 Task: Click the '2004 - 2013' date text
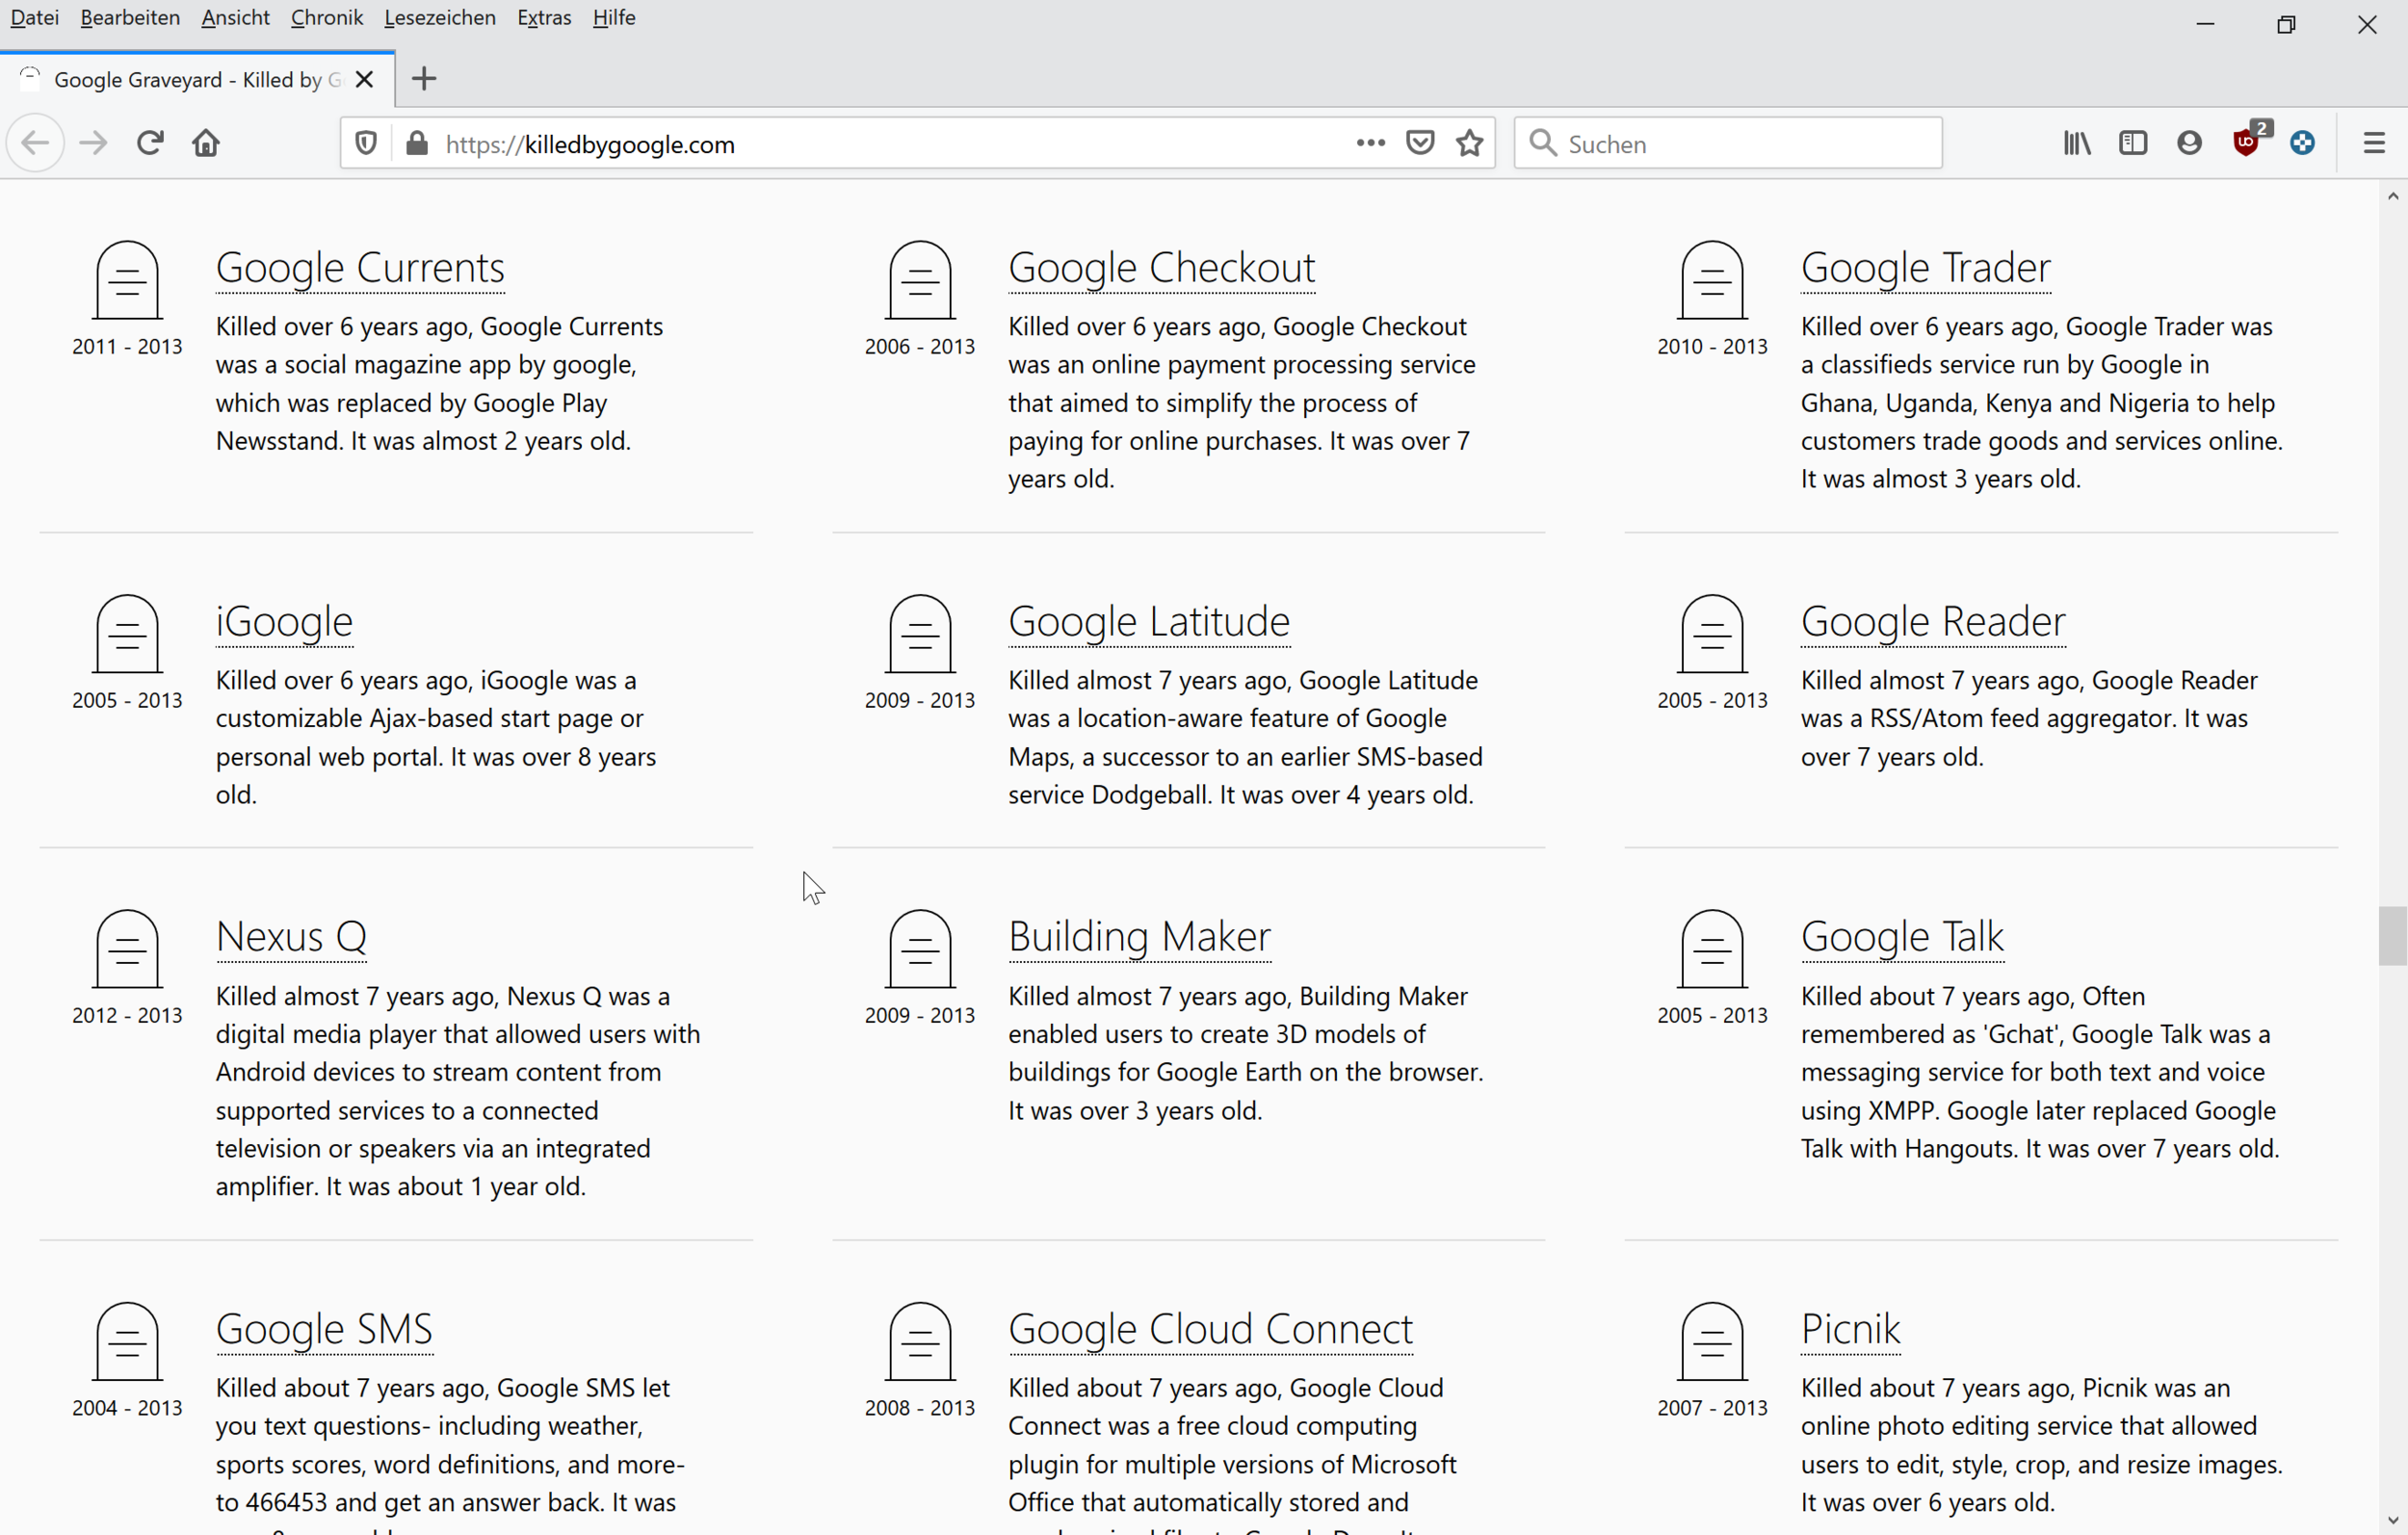coord(127,1408)
